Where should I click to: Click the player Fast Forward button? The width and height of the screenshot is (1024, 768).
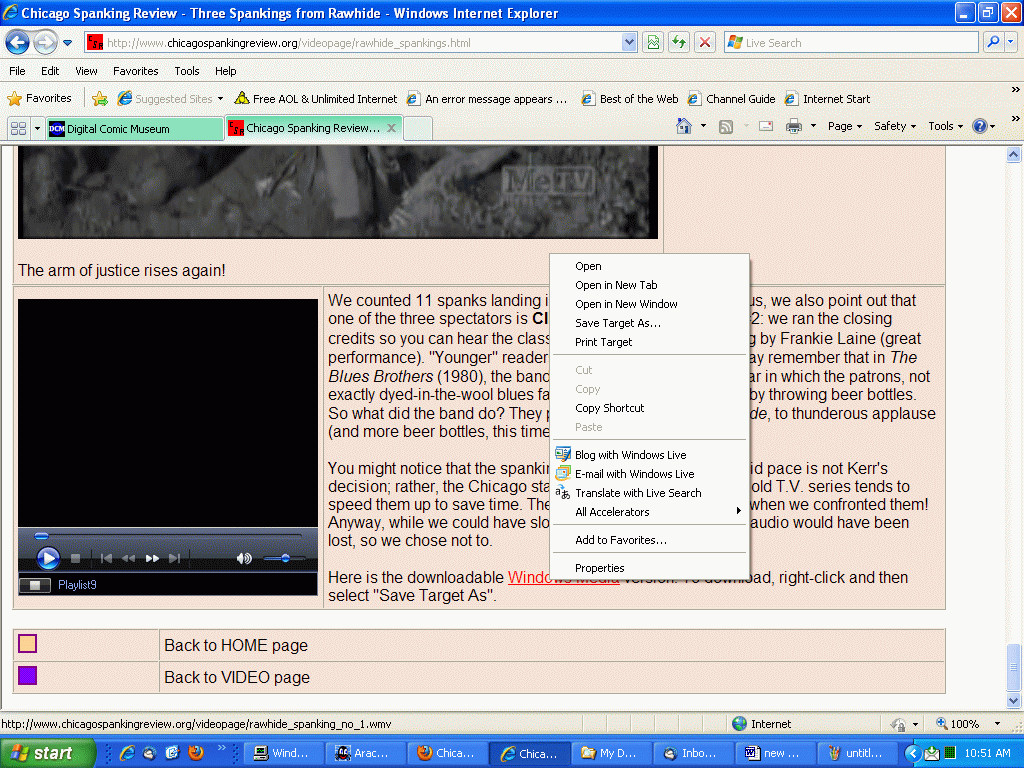tap(152, 558)
